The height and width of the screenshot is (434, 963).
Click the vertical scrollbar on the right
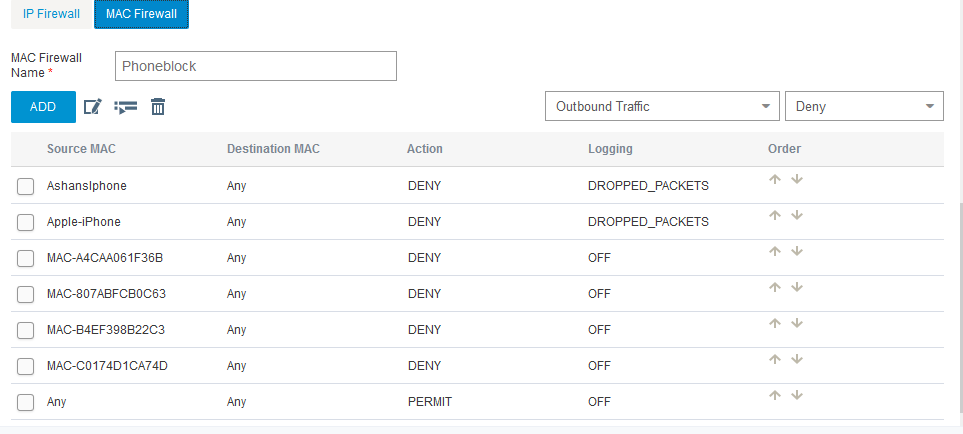(x=958, y=300)
